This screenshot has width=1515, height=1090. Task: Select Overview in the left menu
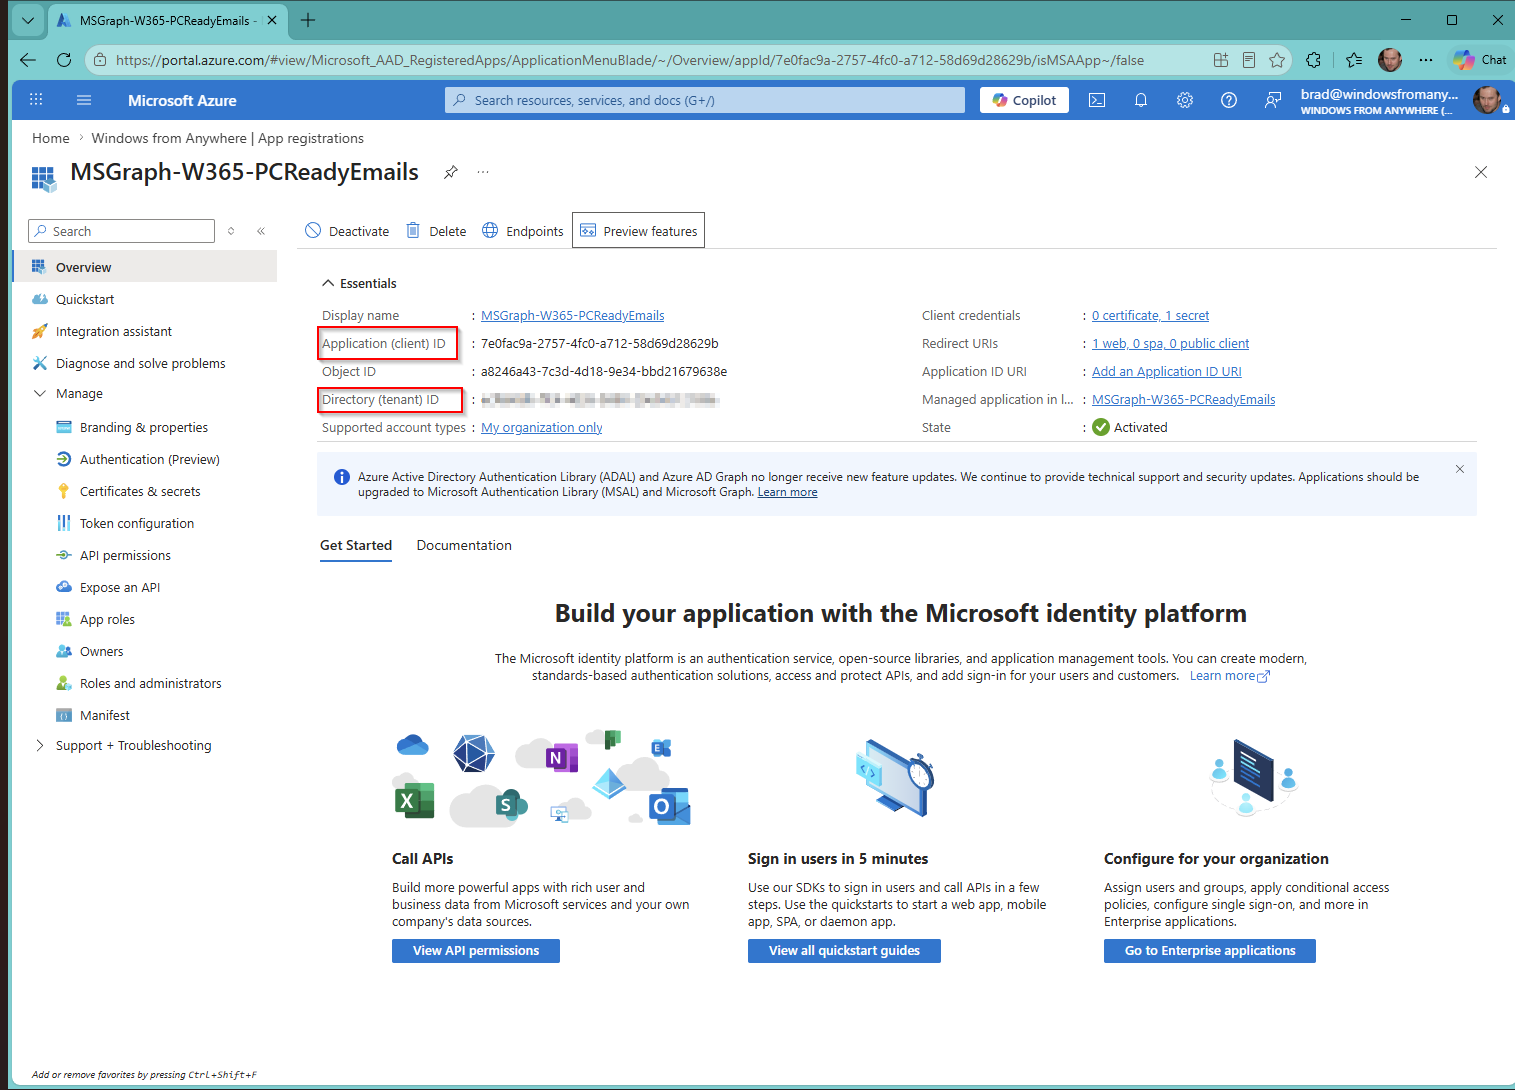145,267
